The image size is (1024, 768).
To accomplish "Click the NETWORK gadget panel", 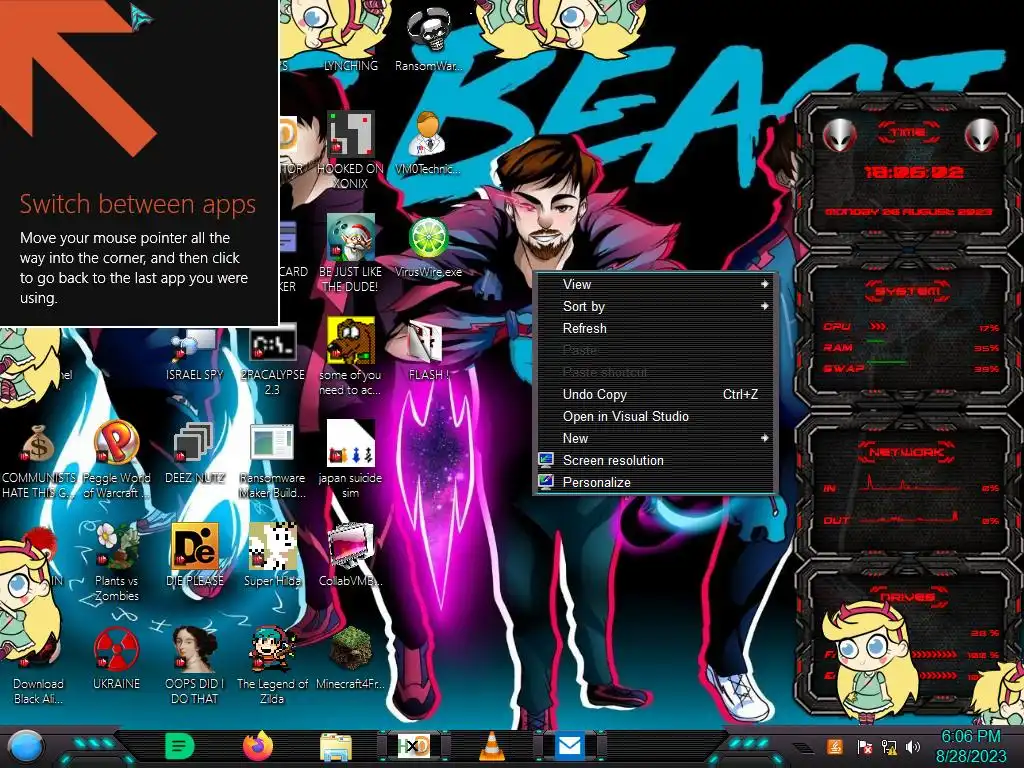I will [908, 487].
